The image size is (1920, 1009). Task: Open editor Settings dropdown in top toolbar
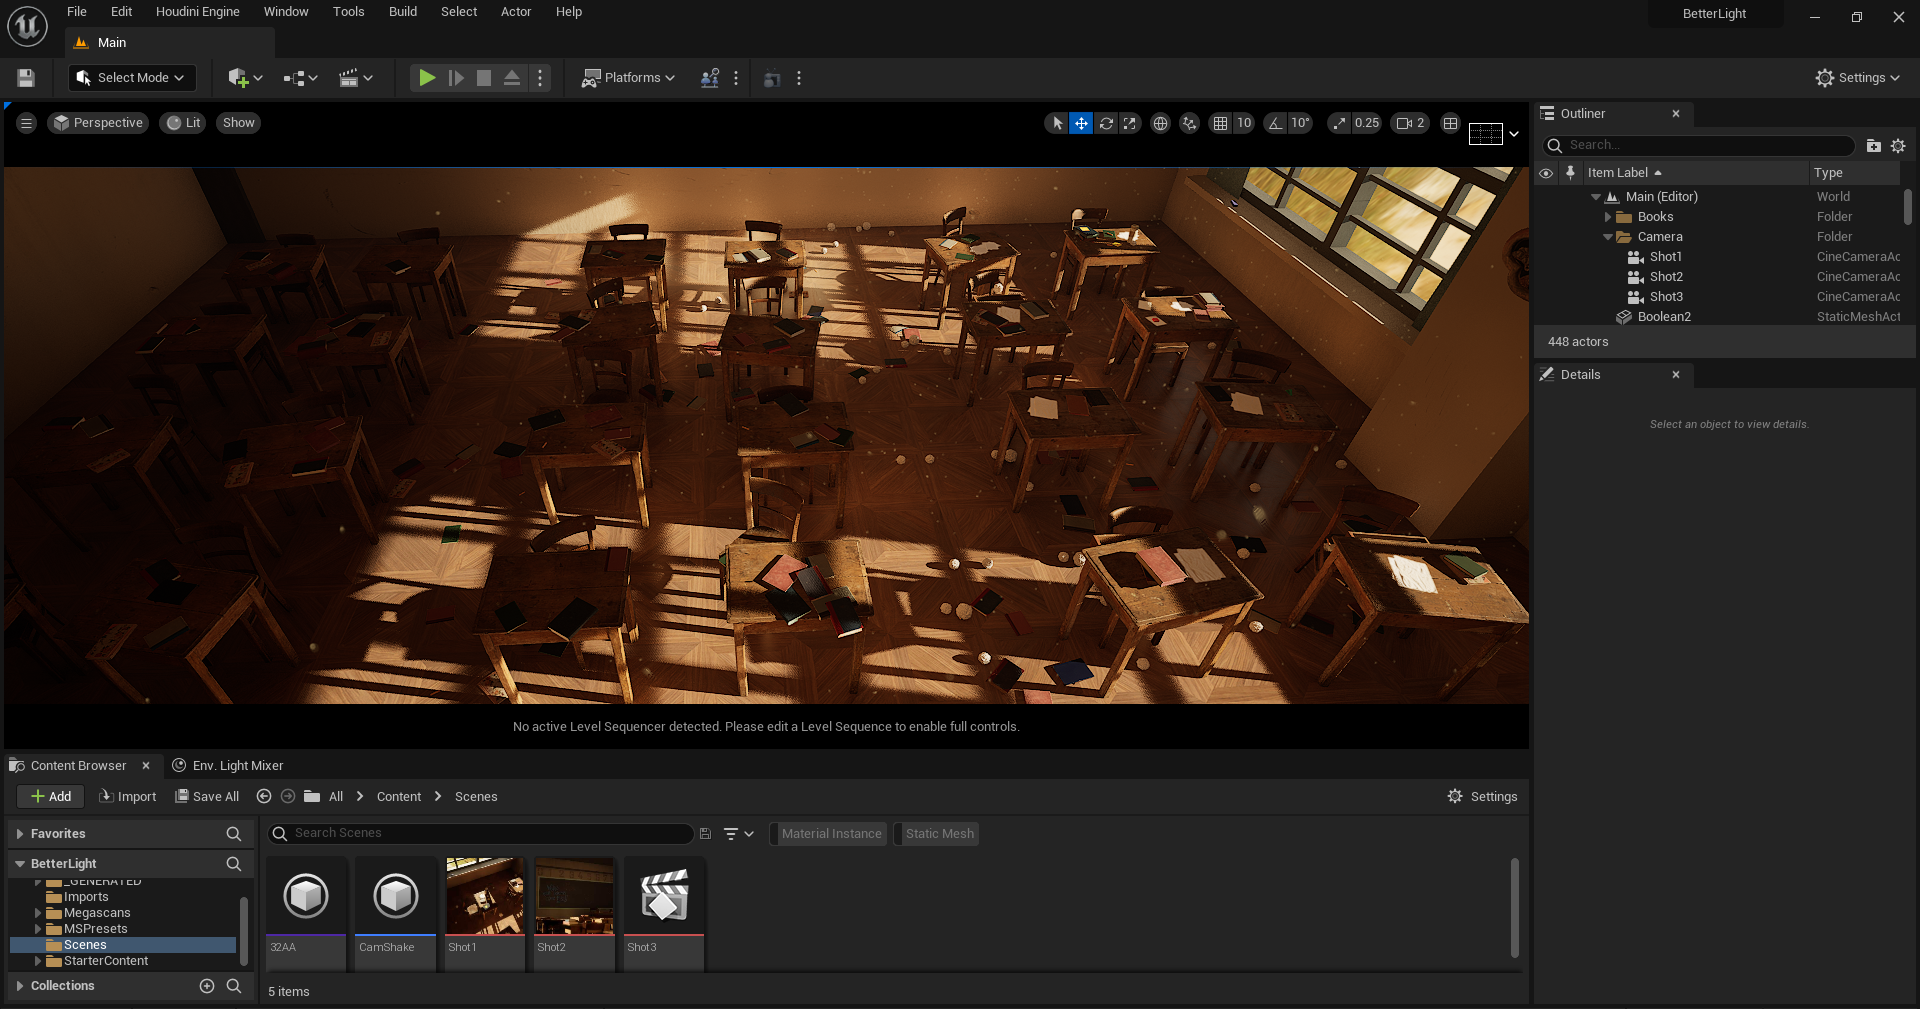(x=1858, y=78)
